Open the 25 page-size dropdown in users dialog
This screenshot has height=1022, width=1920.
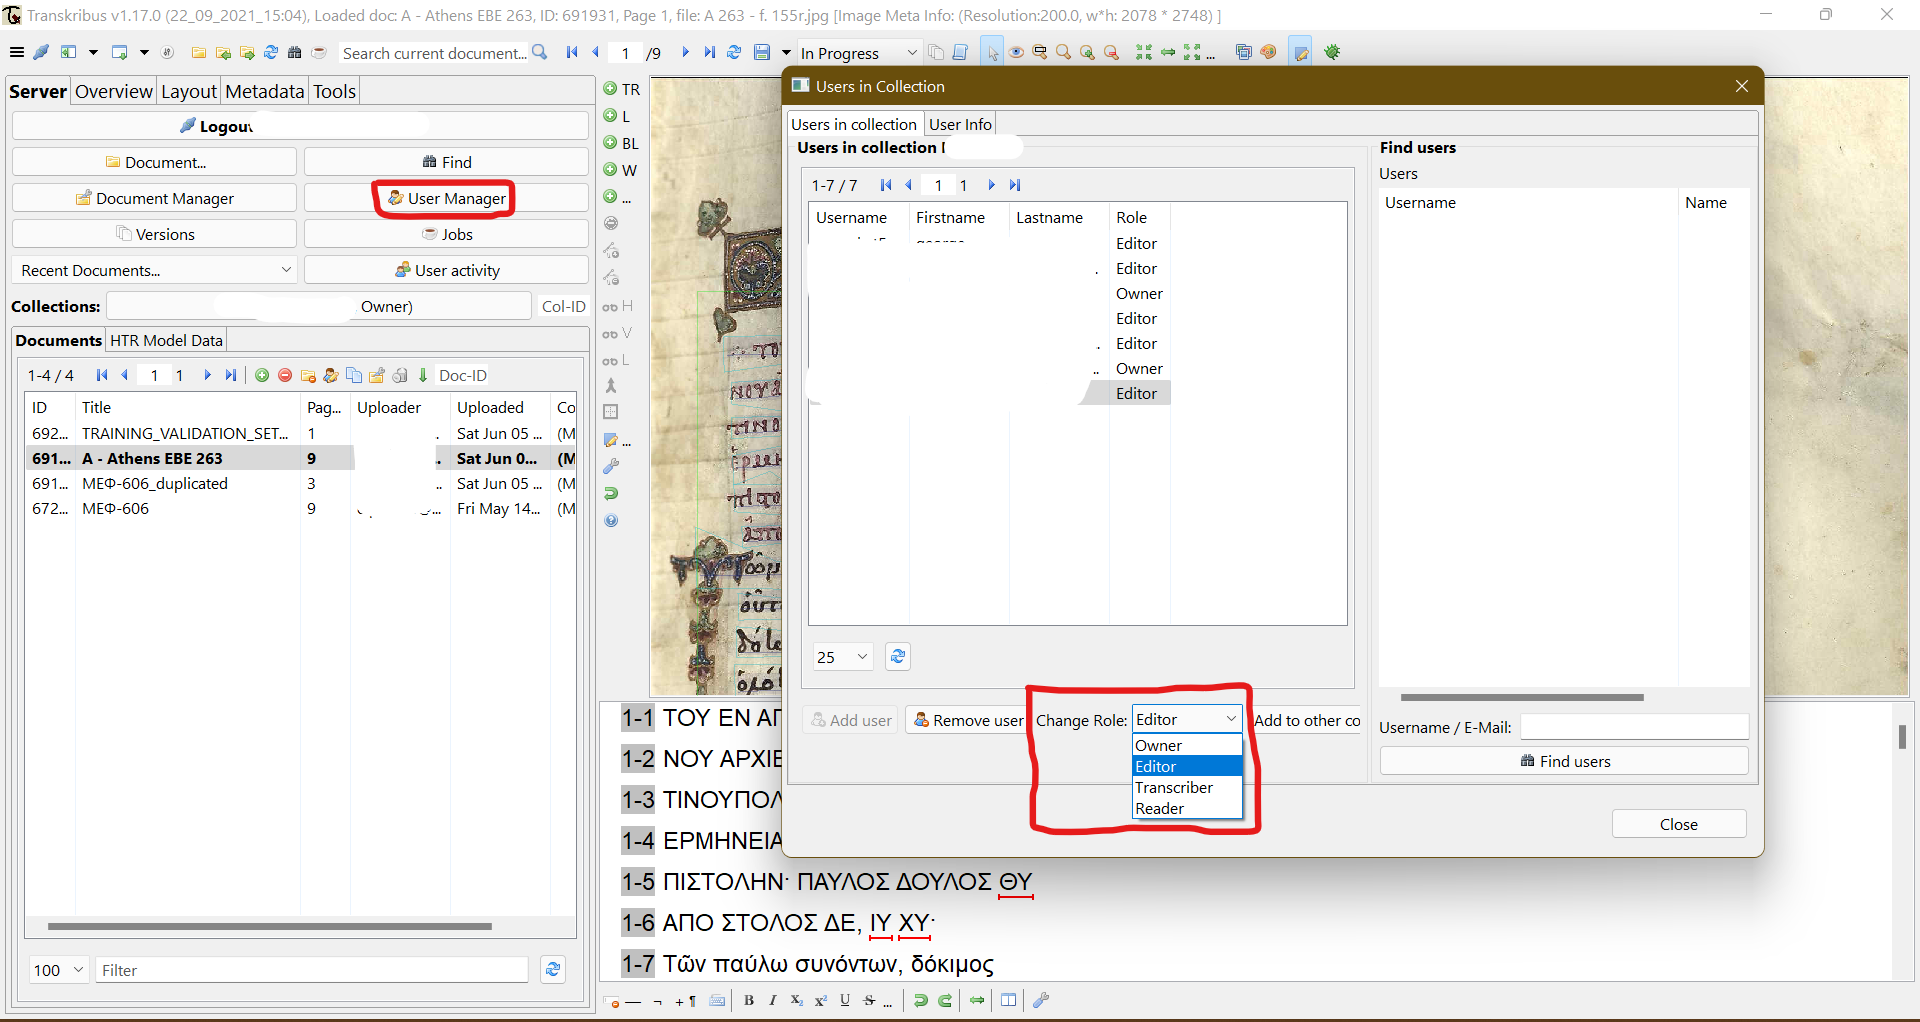(x=843, y=657)
